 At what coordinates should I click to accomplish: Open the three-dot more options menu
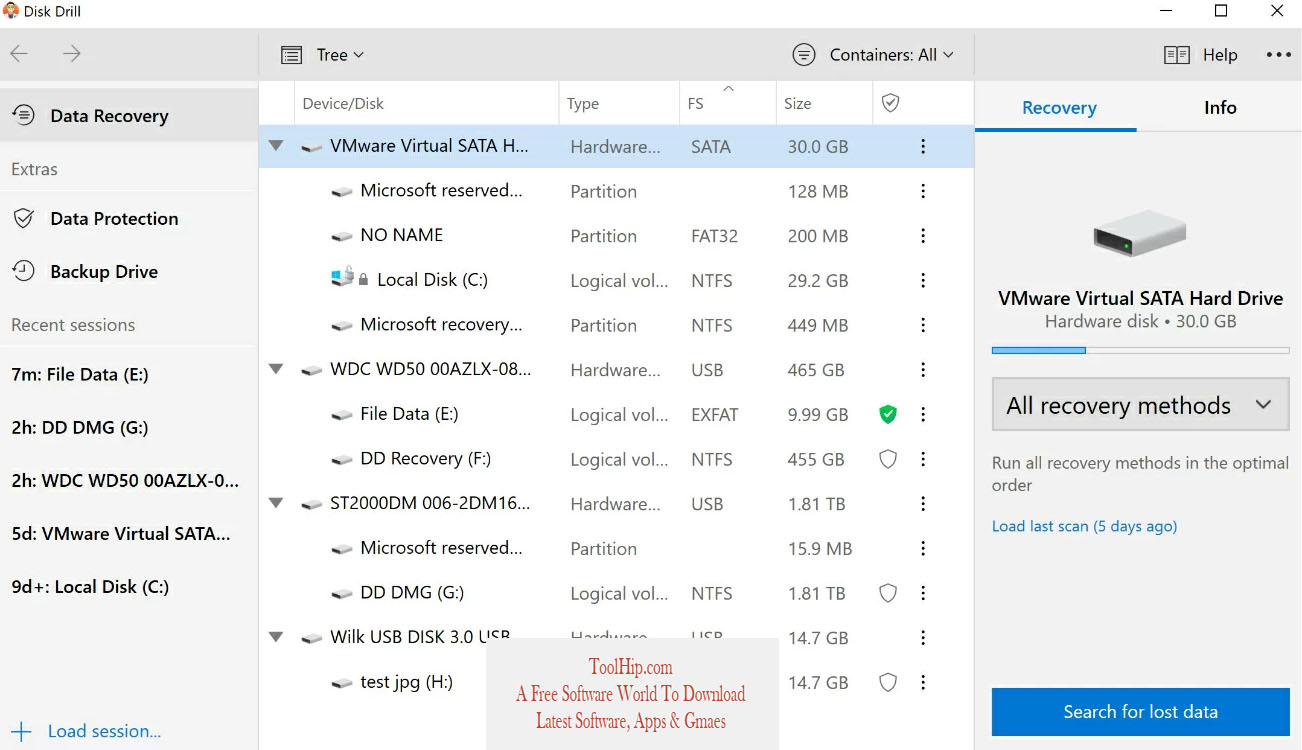(1279, 55)
